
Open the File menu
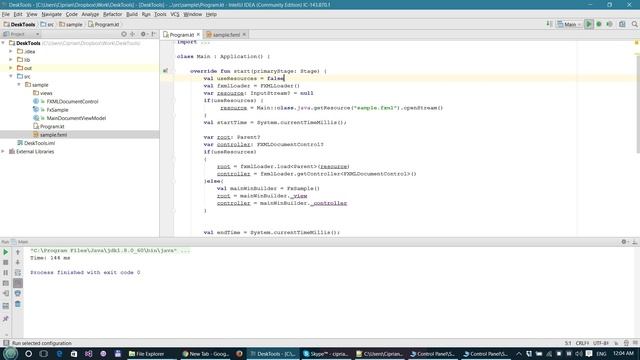[x=6, y=14]
